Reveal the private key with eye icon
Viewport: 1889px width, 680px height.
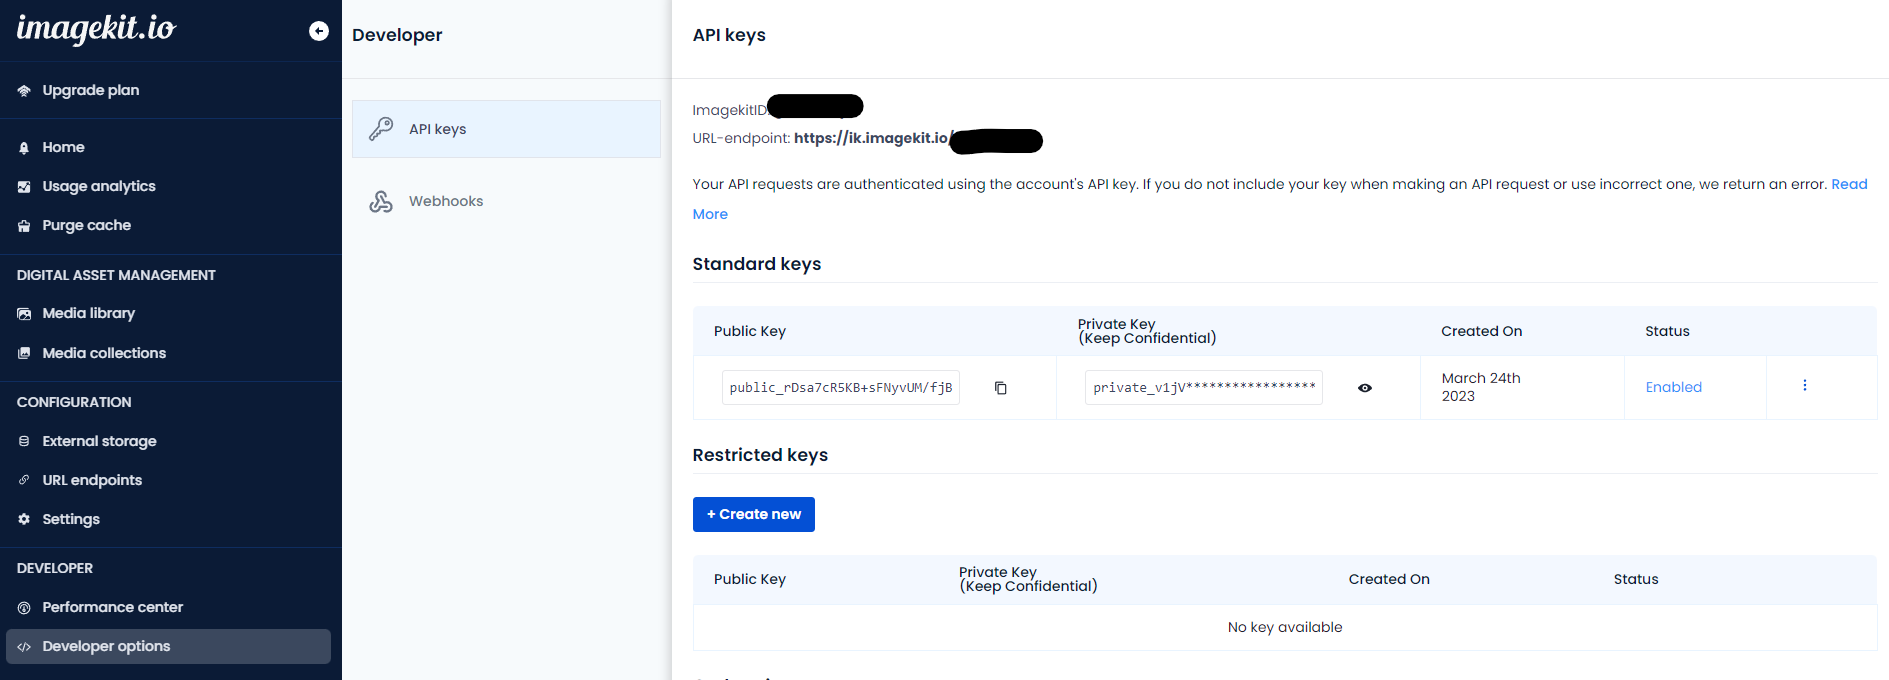coord(1365,388)
